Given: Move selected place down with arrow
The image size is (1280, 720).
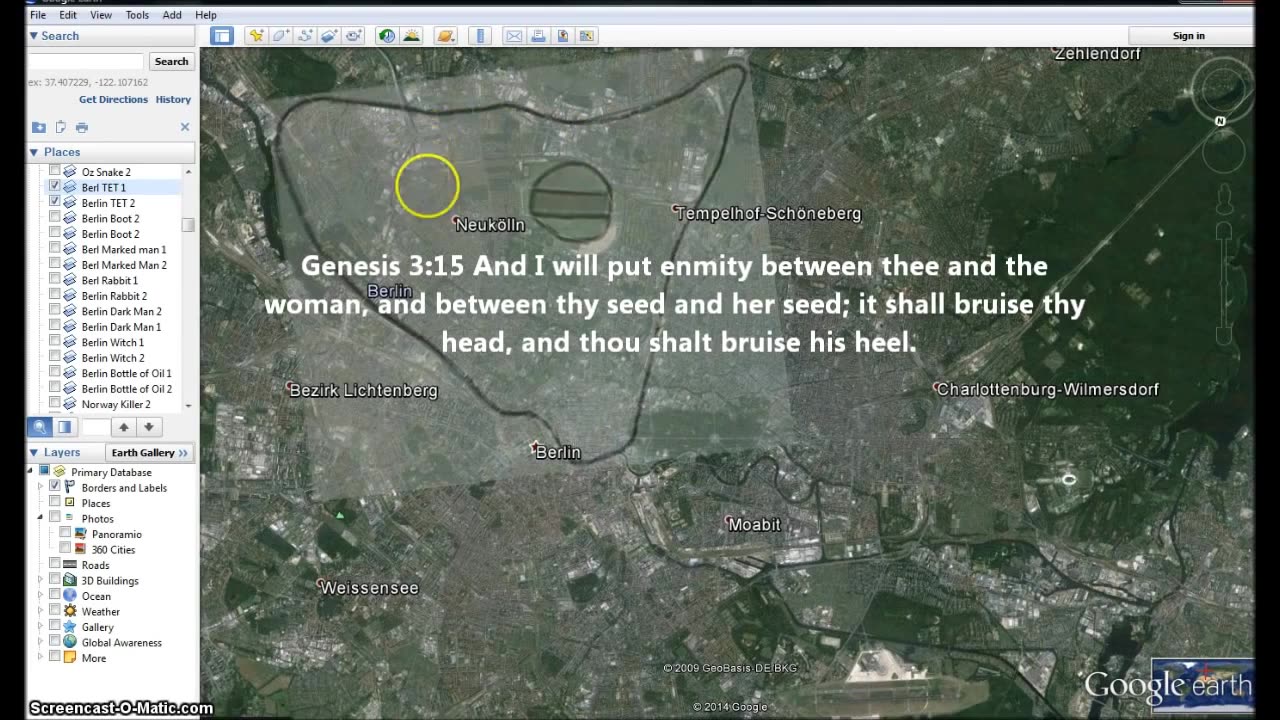Looking at the screenshot, I should tap(148, 427).
